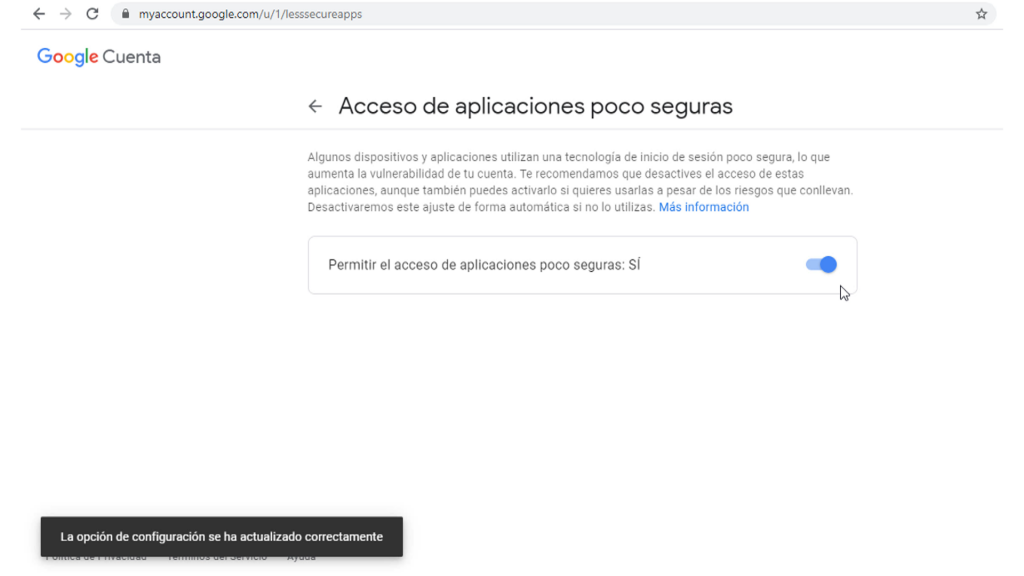Click the 'Cuenta' word beside the Google logo
This screenshot has height=576, width=1024.
pyautogui.click(x=132, y=57)
